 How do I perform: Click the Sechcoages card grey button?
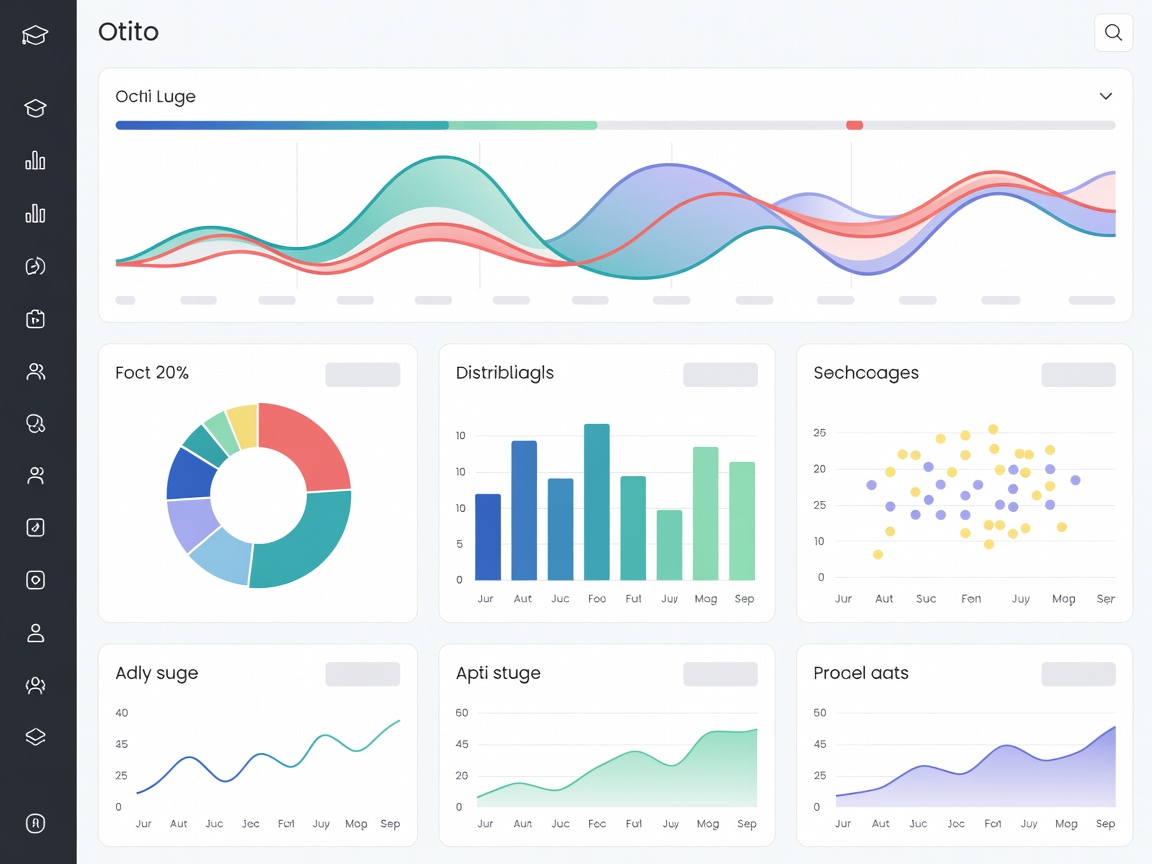pyautogui.click(x=1078, y=375)
